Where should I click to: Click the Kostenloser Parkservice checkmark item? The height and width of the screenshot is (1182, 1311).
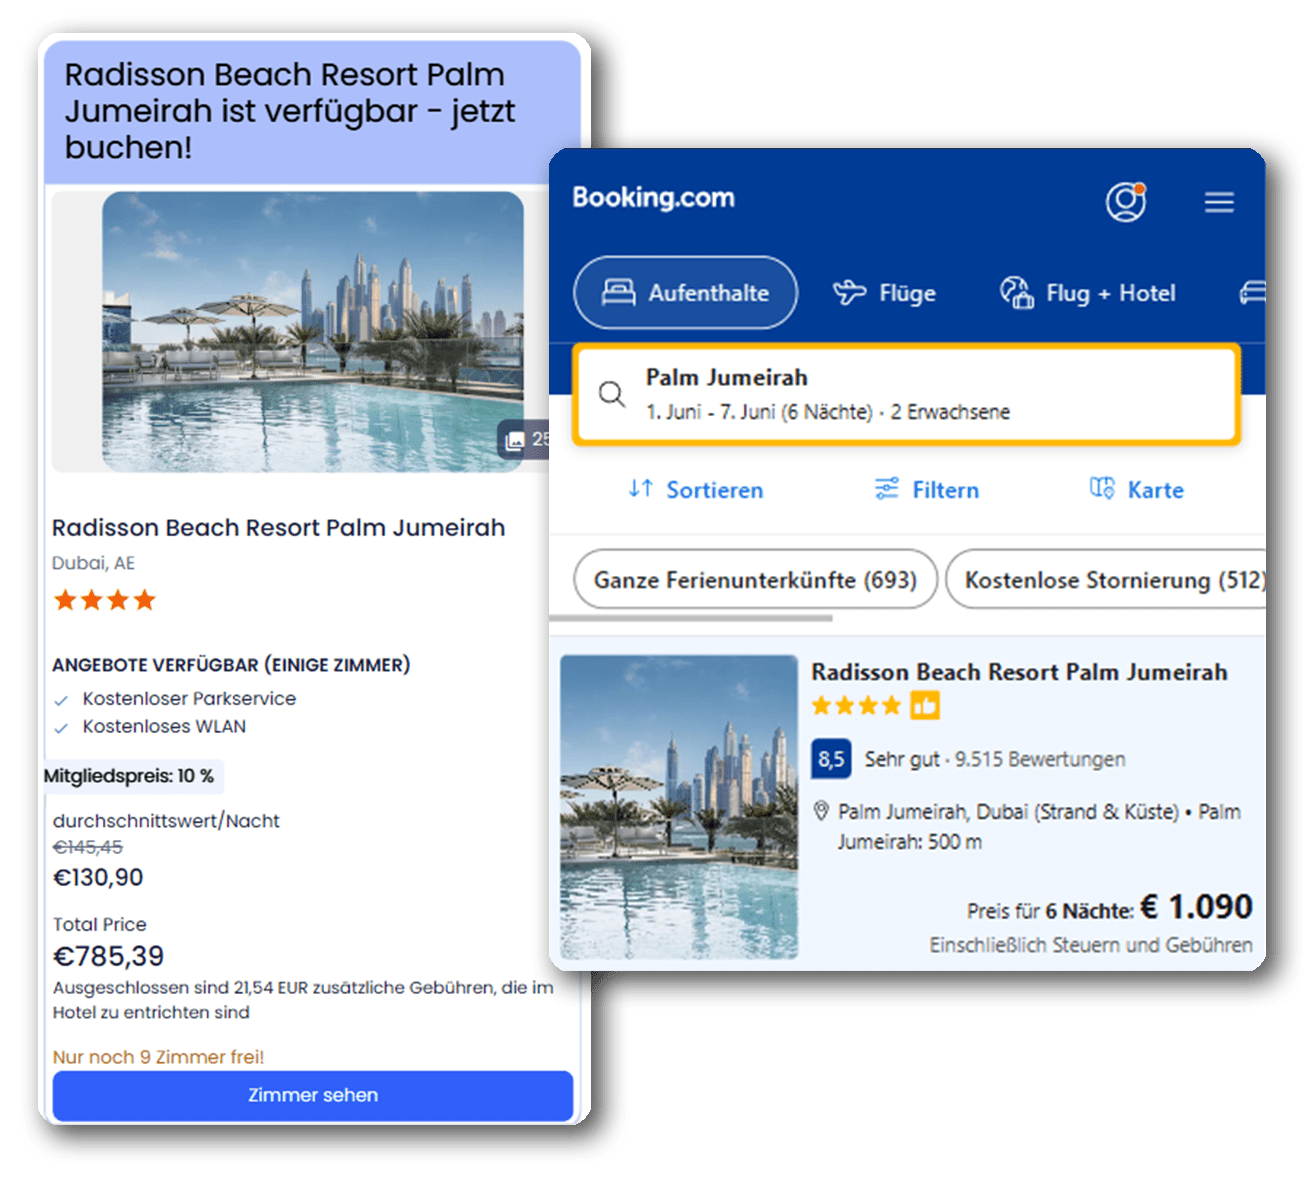pyautogui.click(x=175, y=698)
